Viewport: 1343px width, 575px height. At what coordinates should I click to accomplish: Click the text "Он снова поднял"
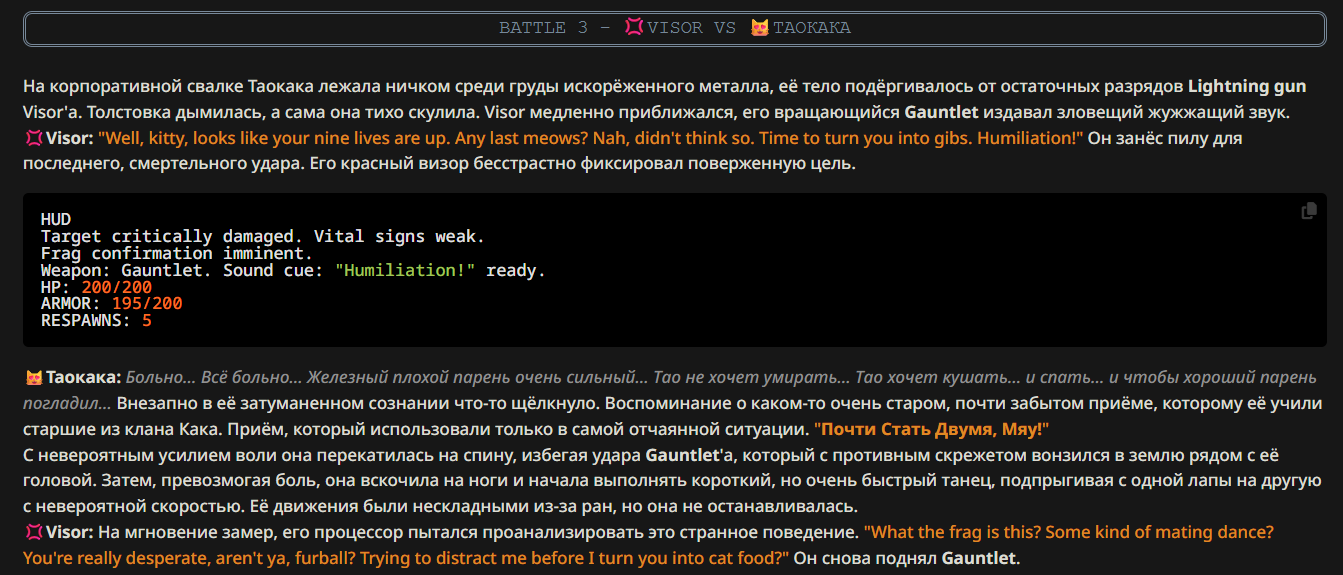tap(866, 558)
